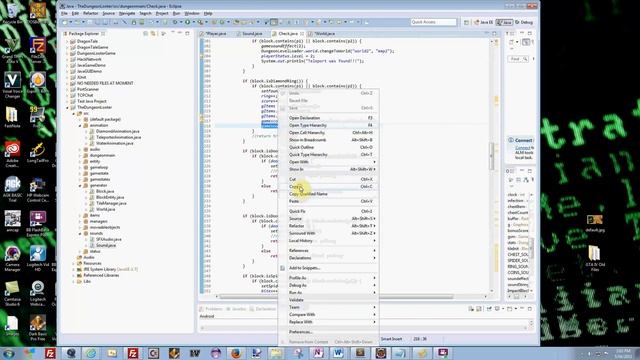Click the Debug toolbar button

175,22
